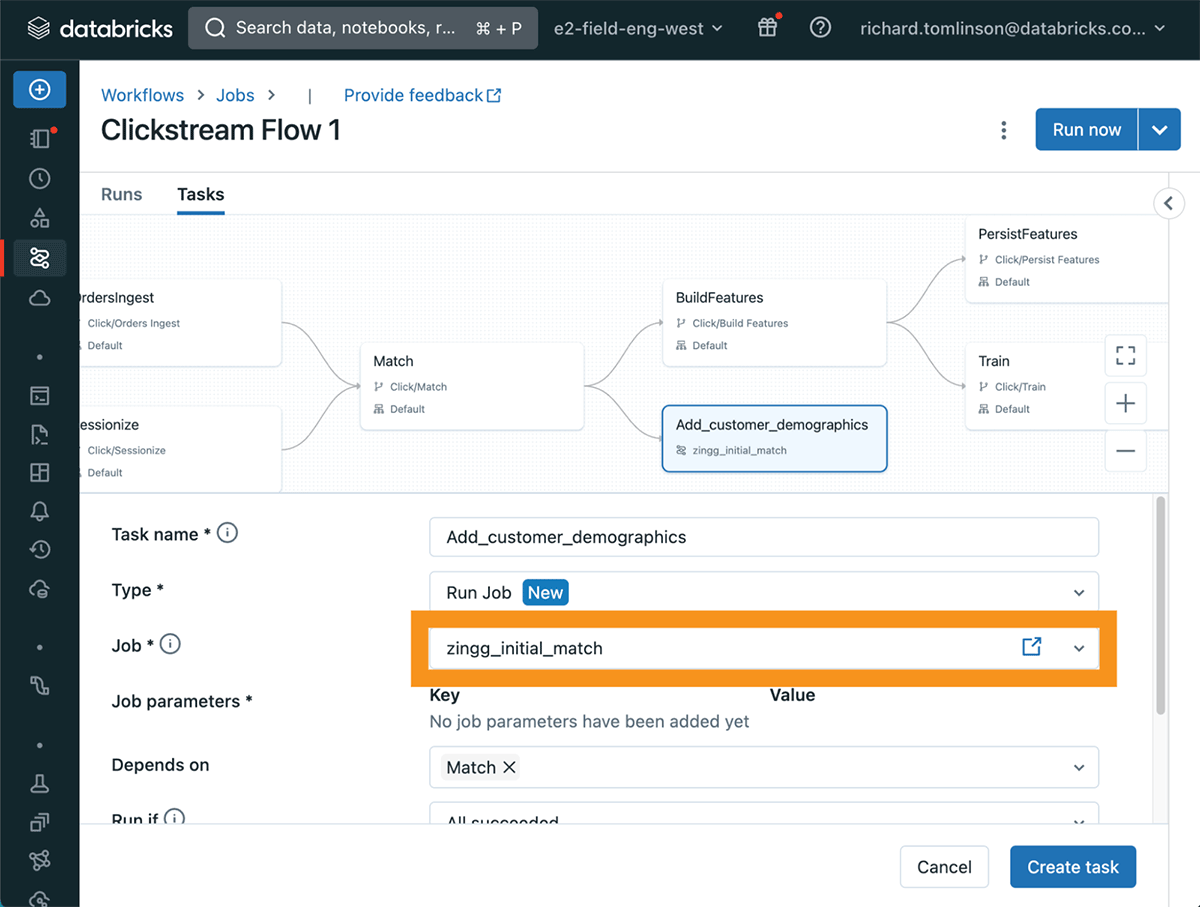Zoom out the task graph with minus
The image size is (1200, 907).
pyautogui.click(x=1125, y=451)
